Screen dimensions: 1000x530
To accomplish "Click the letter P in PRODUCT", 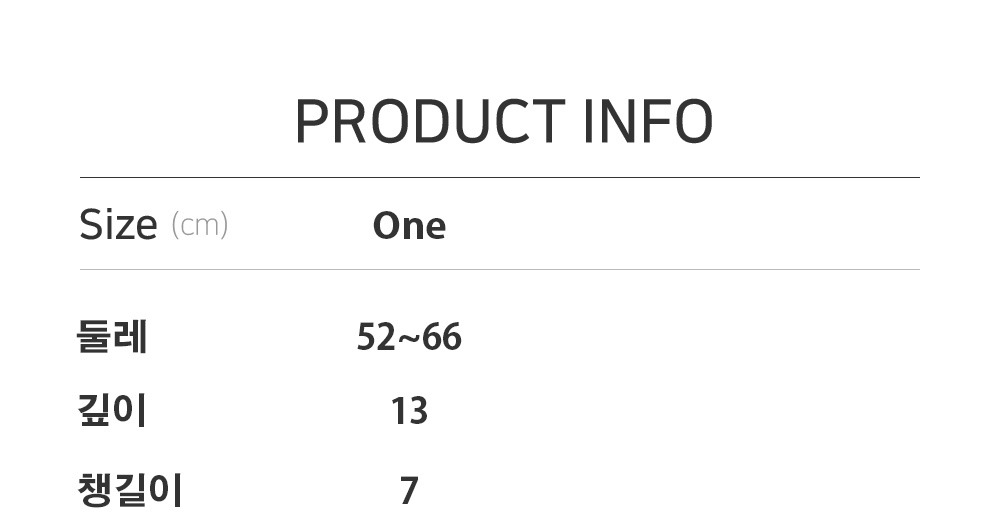I will [311, 123].
